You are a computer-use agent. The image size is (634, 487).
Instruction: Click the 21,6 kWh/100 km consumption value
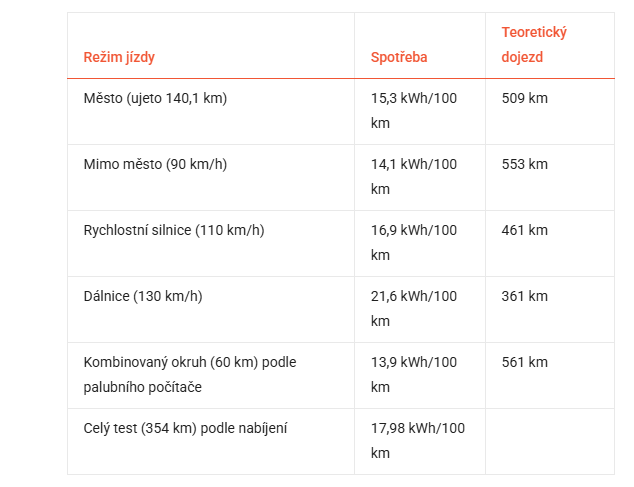coord(414,308)
